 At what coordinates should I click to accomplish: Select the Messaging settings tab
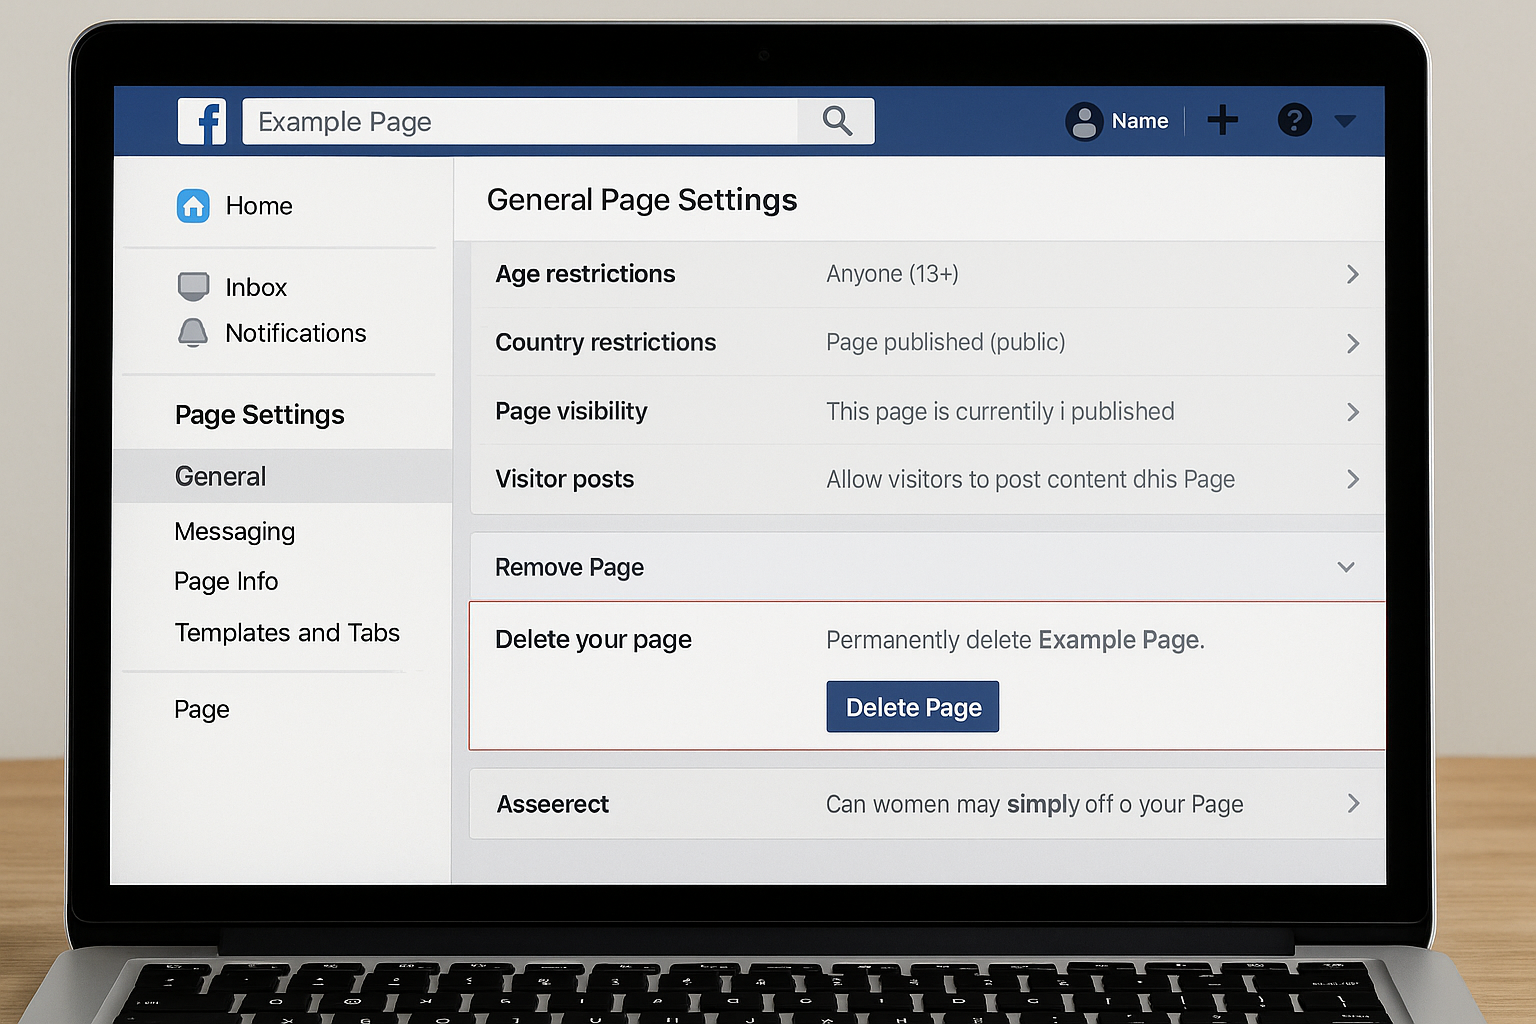coord(235,532)
